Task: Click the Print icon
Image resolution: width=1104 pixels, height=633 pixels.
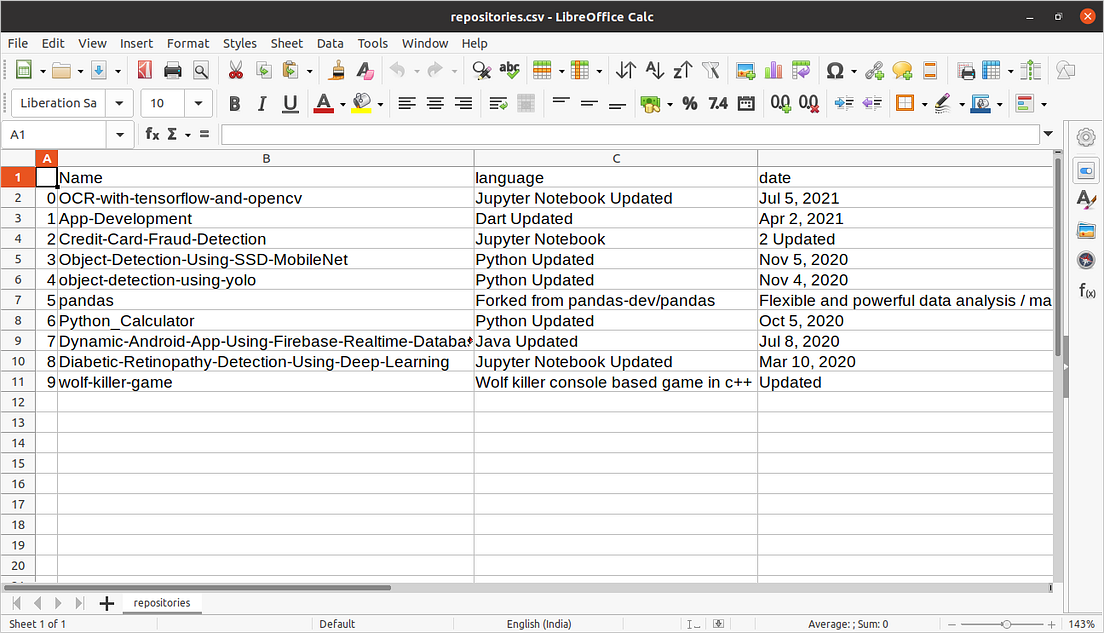Action: [x=172, y=70]
